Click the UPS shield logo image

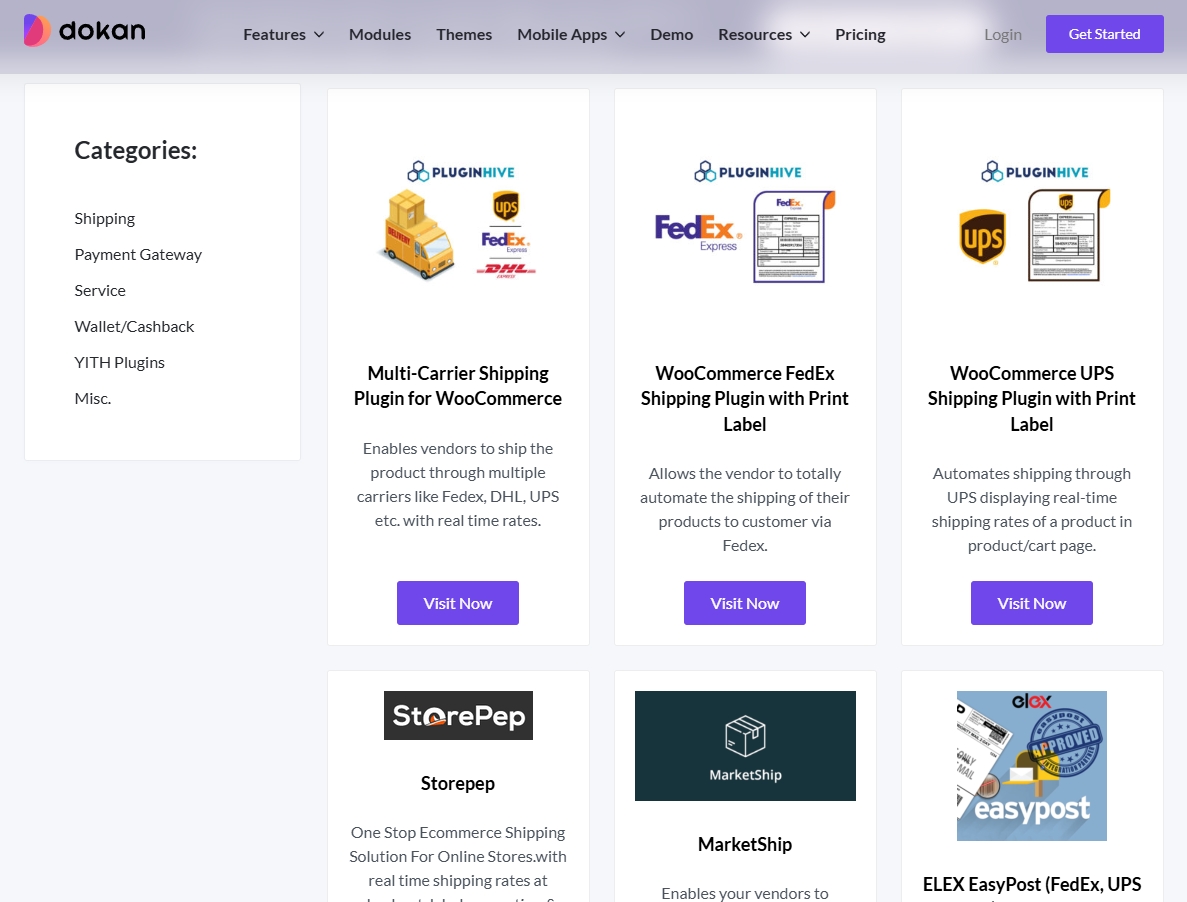982,237
